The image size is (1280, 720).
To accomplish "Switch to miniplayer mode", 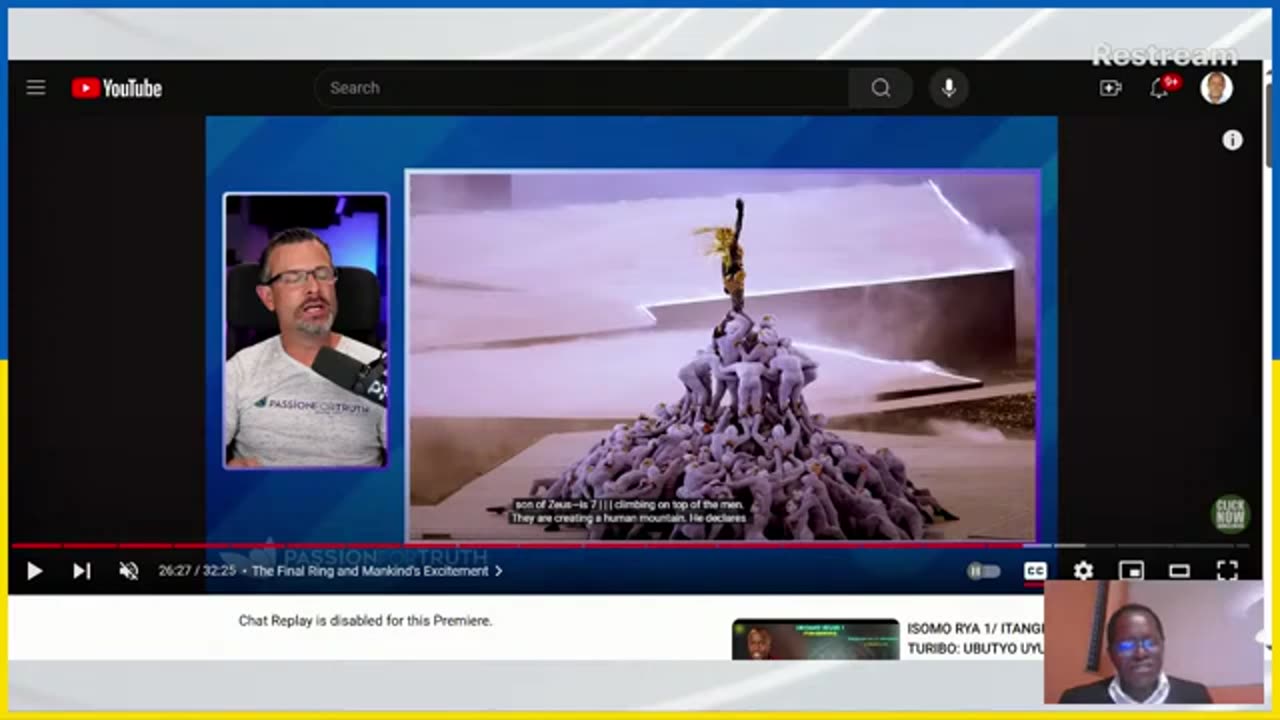I will [1131, 571].
